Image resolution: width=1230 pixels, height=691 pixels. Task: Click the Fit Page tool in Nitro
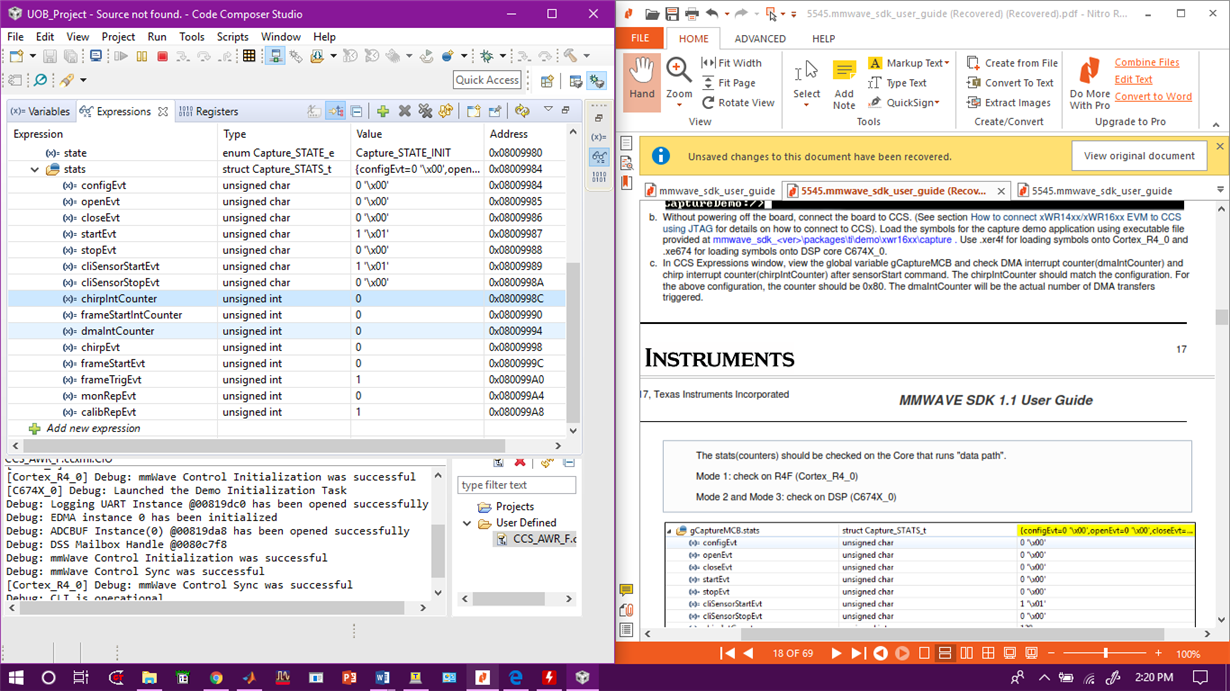pyautogui.click(x=728, y=83)
